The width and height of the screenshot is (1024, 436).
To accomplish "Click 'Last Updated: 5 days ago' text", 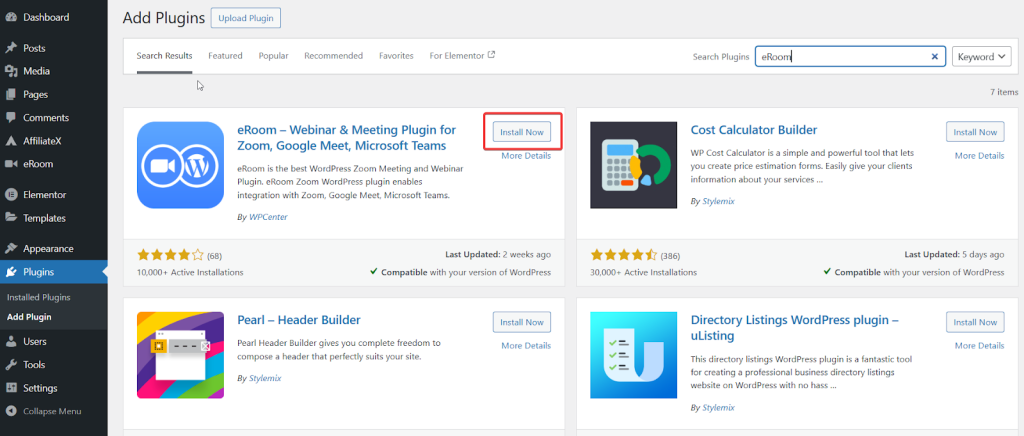I will (x=954, y=255).
